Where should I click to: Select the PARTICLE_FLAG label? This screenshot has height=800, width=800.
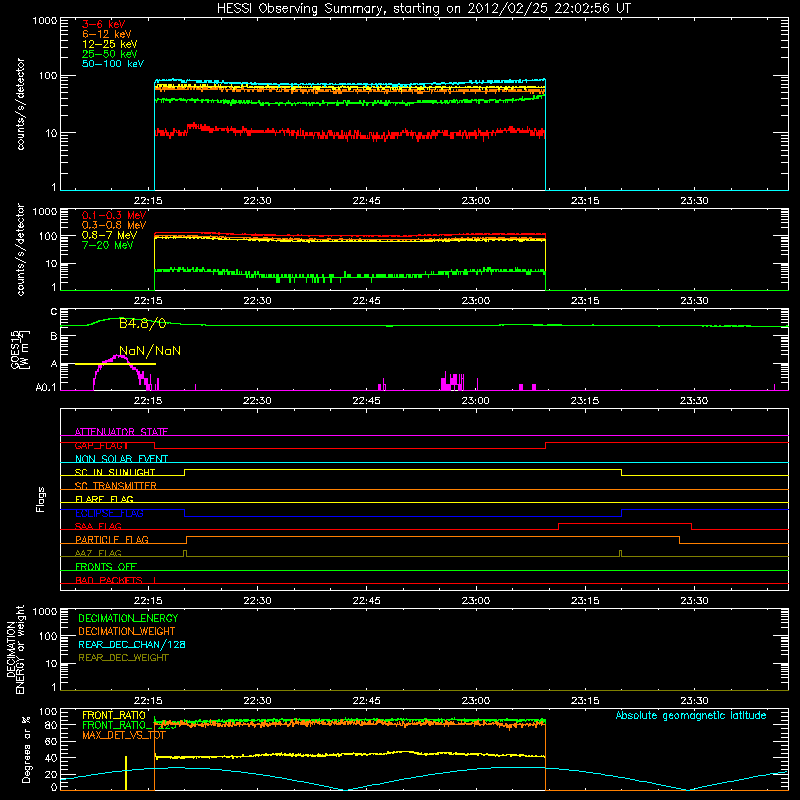pos(112,540)
